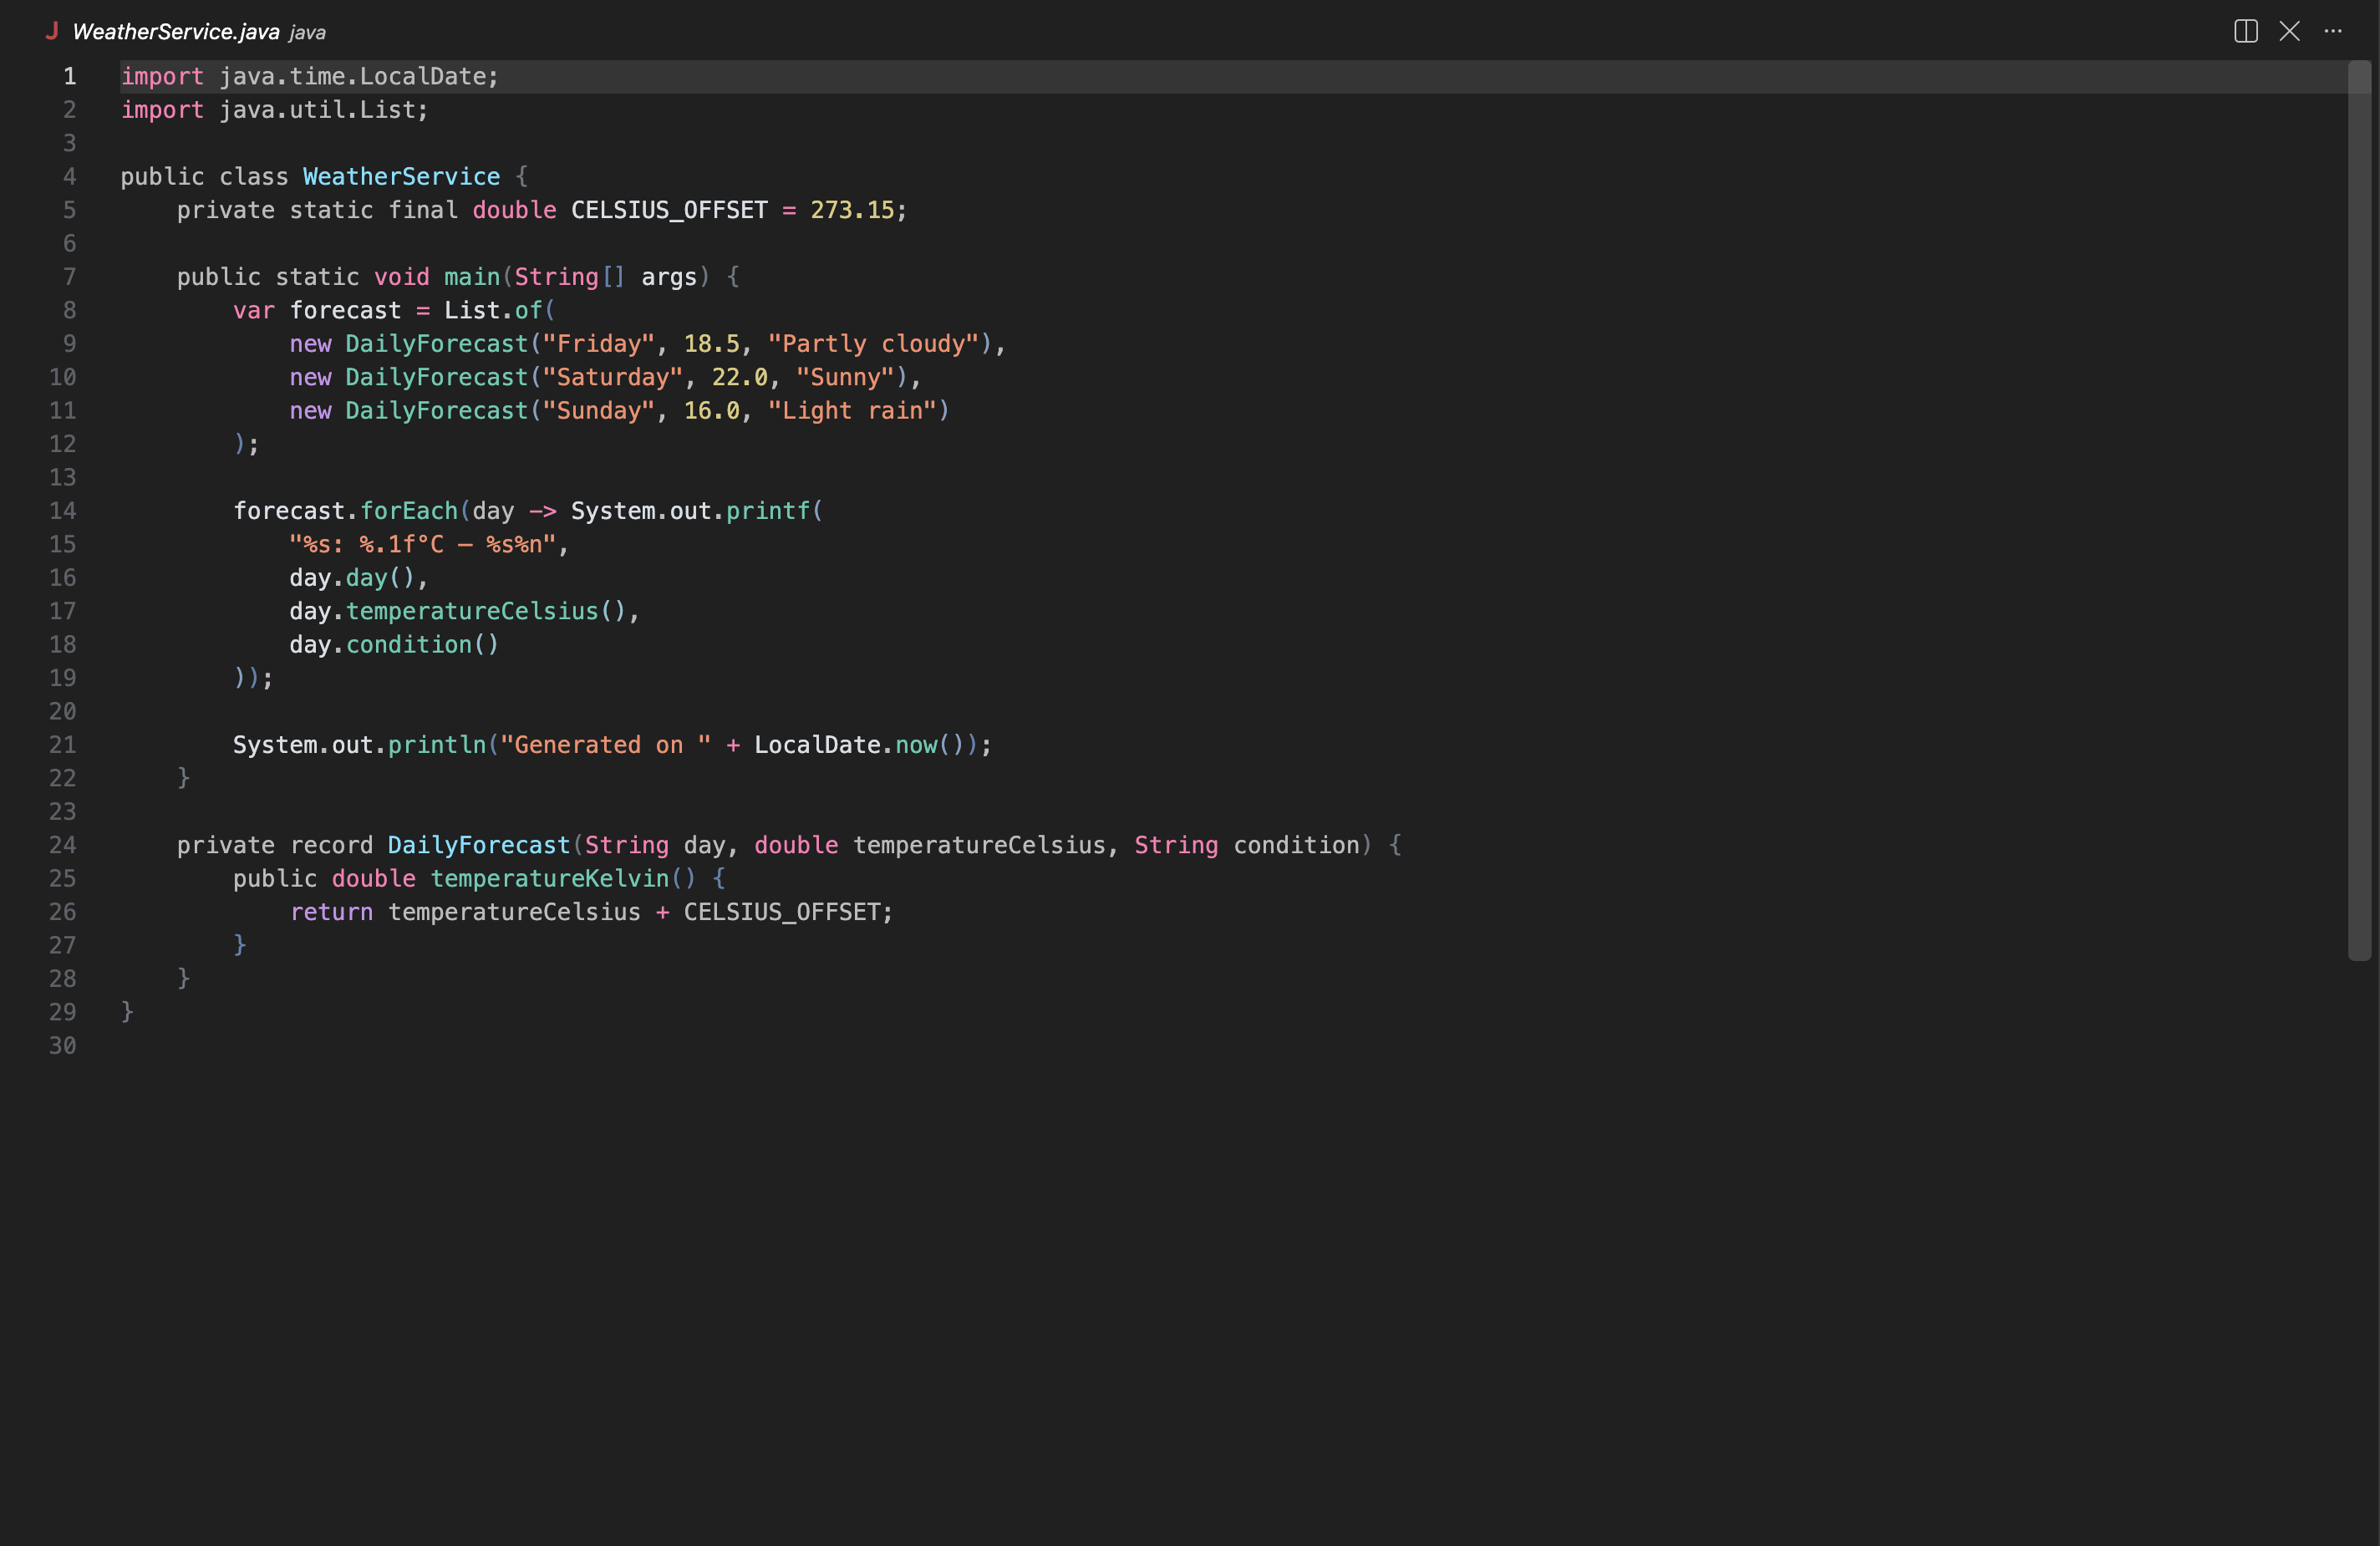Click the 'record' keyword on line 24
The image size is (2380, 1546).
pyautogui.click(x=331, y=845)
